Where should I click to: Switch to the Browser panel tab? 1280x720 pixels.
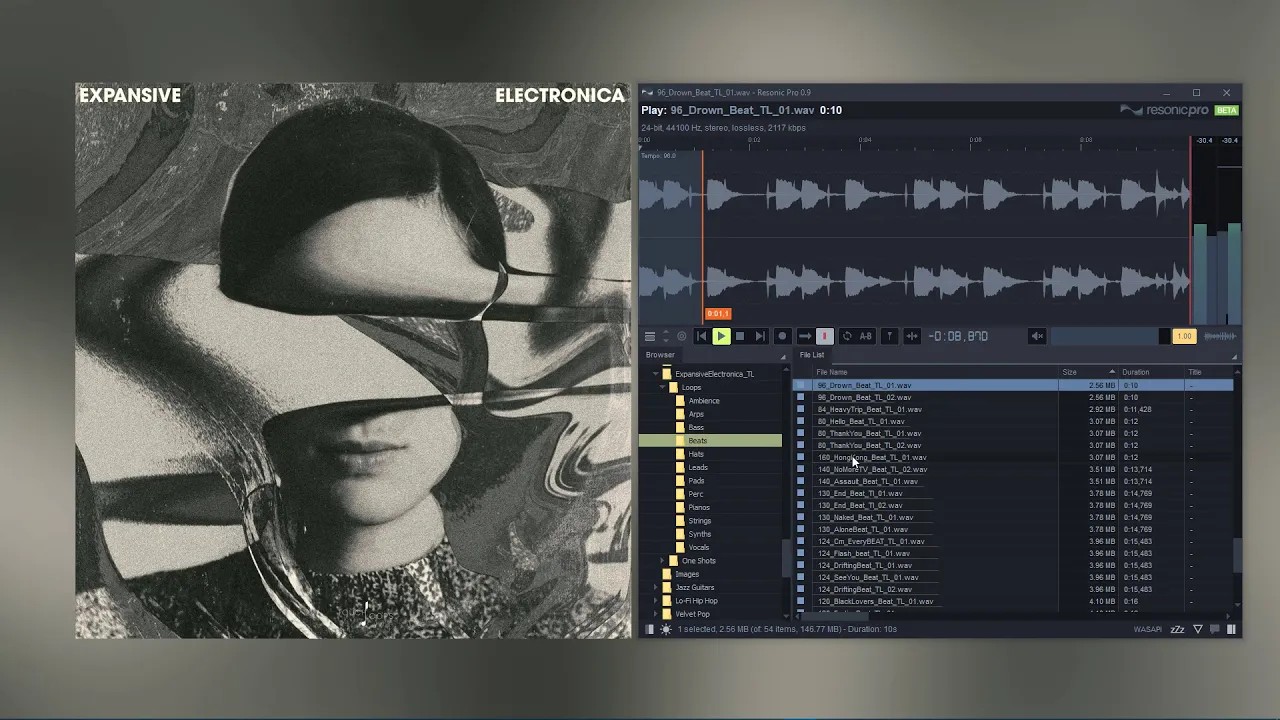[x=660, y=355]
